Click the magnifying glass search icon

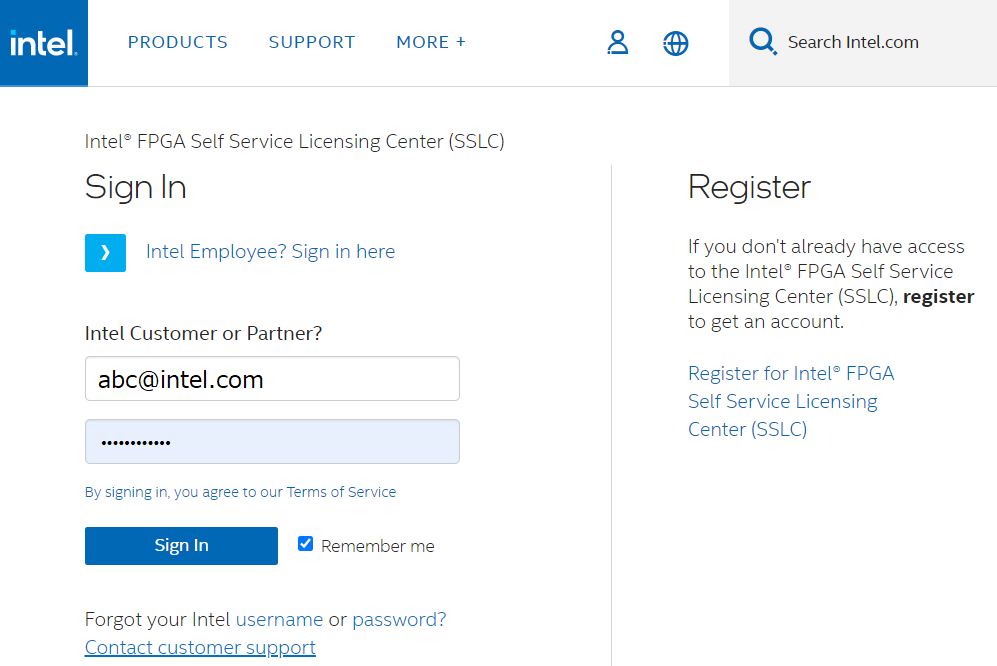coord(763,42)
